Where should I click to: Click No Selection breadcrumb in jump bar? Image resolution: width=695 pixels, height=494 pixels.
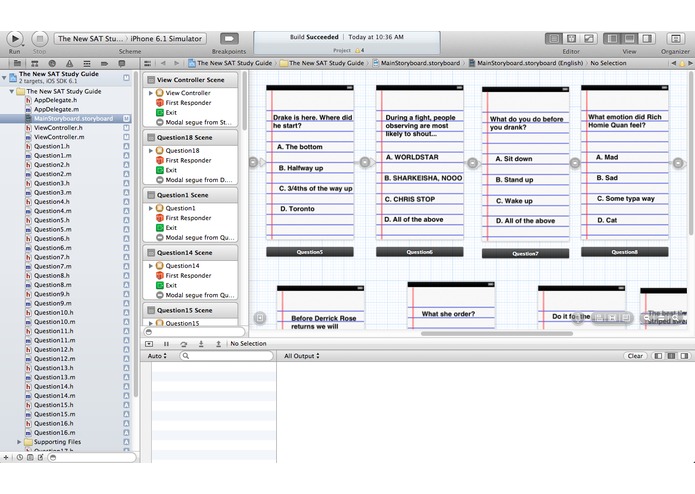(x=608, y=63)
